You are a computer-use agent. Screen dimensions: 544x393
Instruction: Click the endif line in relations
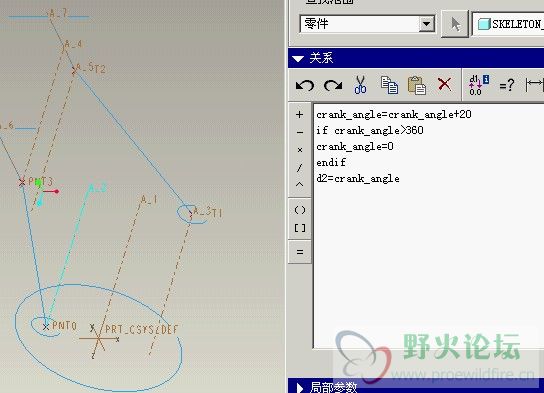click(331, 162)
